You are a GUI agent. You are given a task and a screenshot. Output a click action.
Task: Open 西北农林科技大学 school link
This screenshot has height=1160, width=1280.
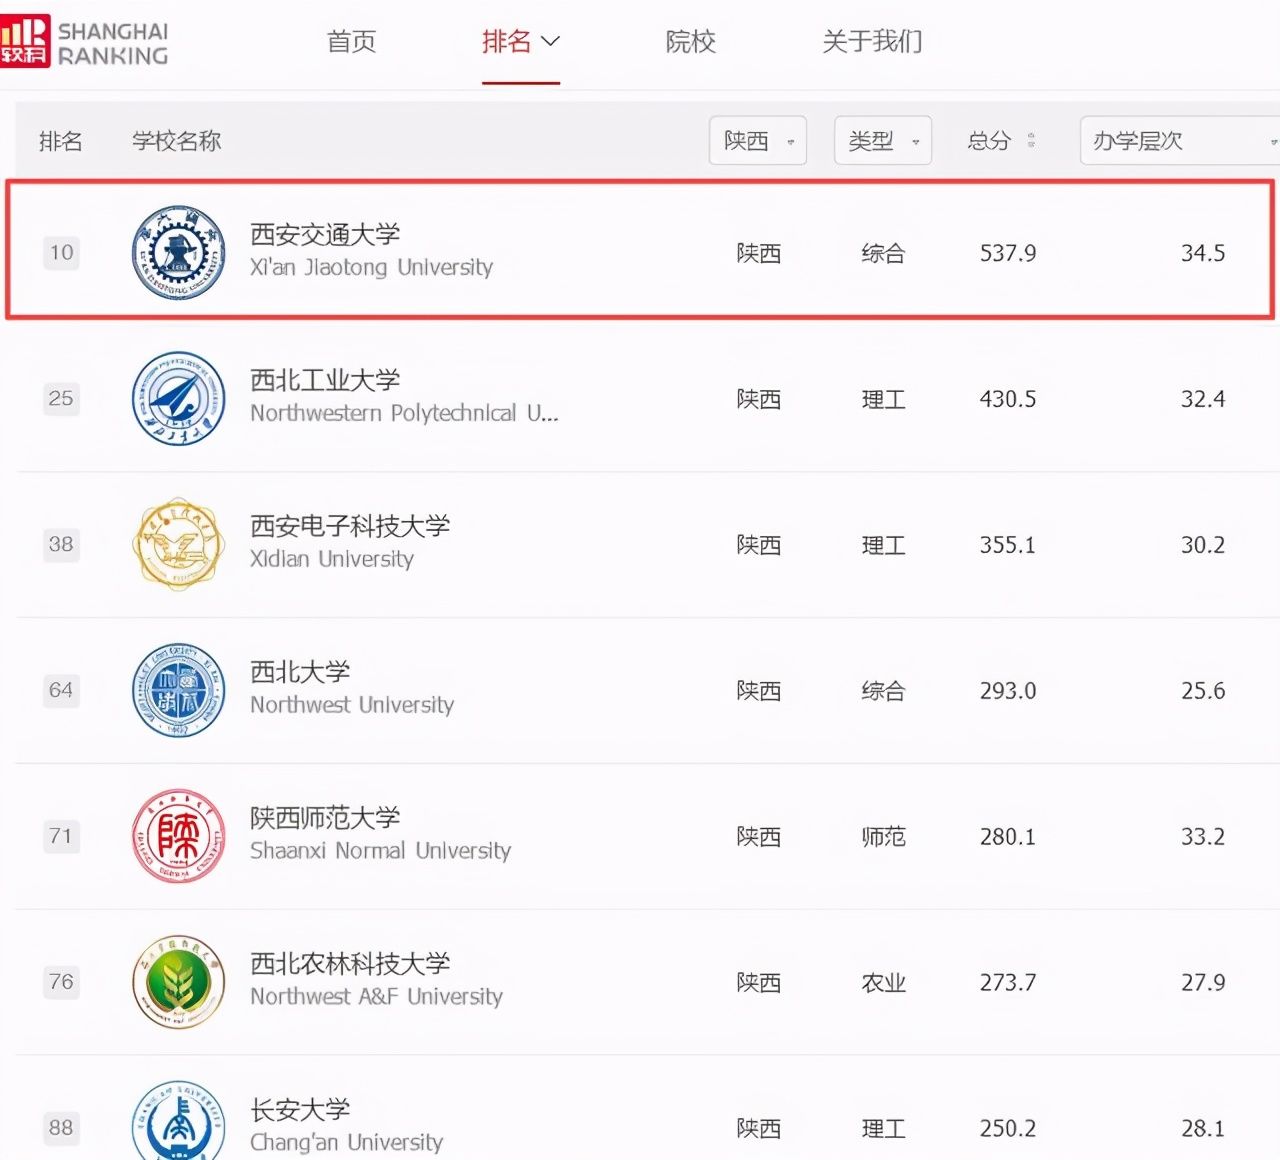350,964
